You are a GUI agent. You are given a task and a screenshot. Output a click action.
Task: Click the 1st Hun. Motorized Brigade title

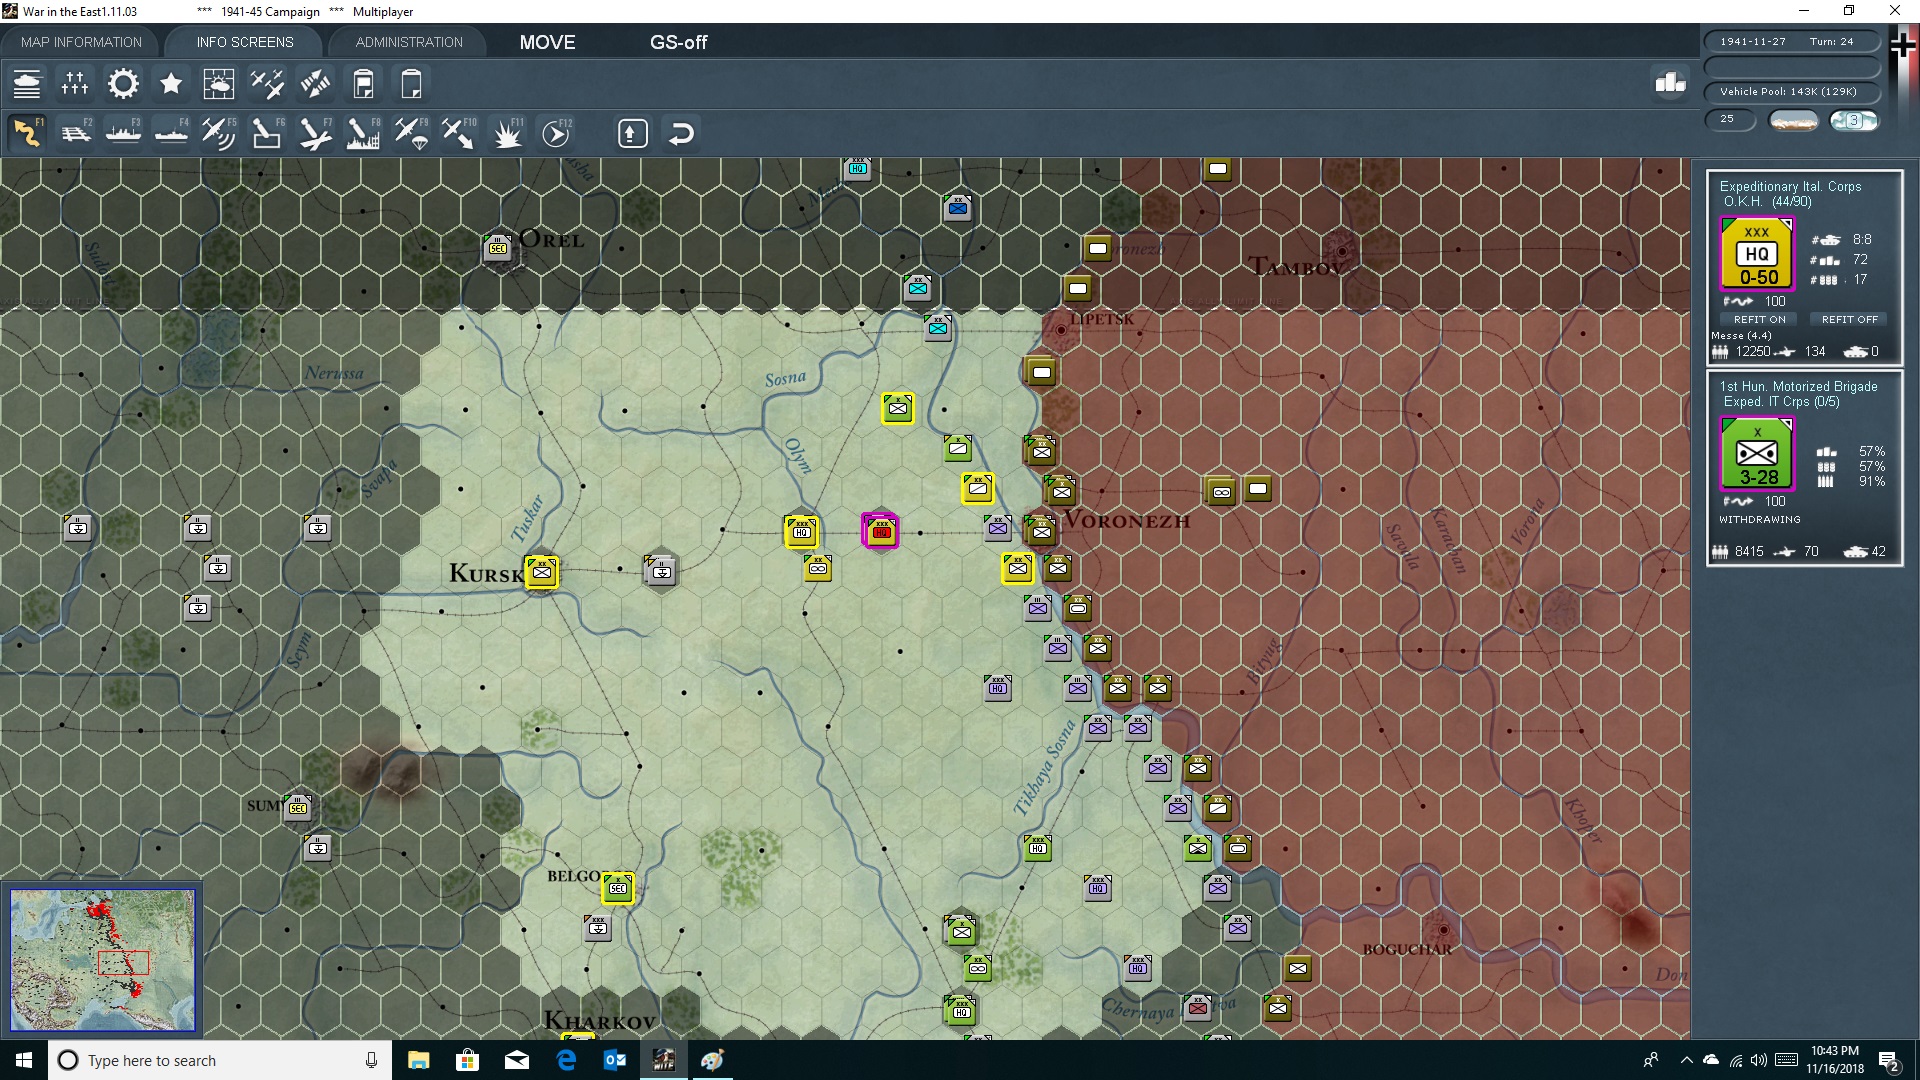1798,386
